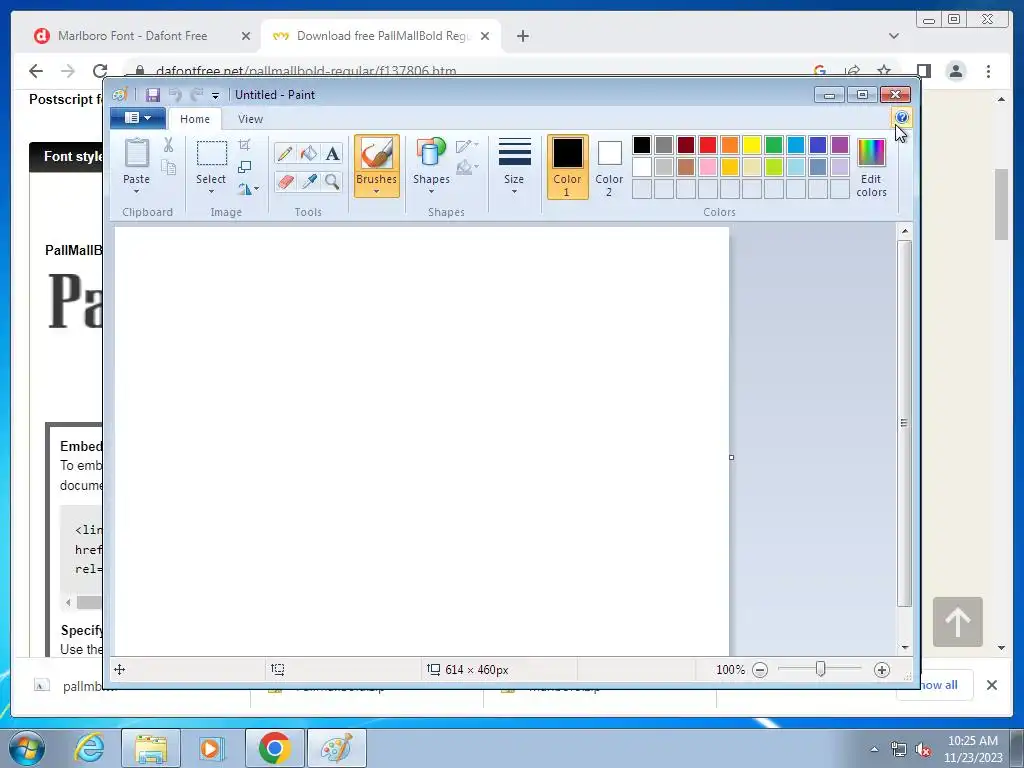Click the taskbar clock showing 10:25 AM
1024x768 pixels.
[972, 749]
